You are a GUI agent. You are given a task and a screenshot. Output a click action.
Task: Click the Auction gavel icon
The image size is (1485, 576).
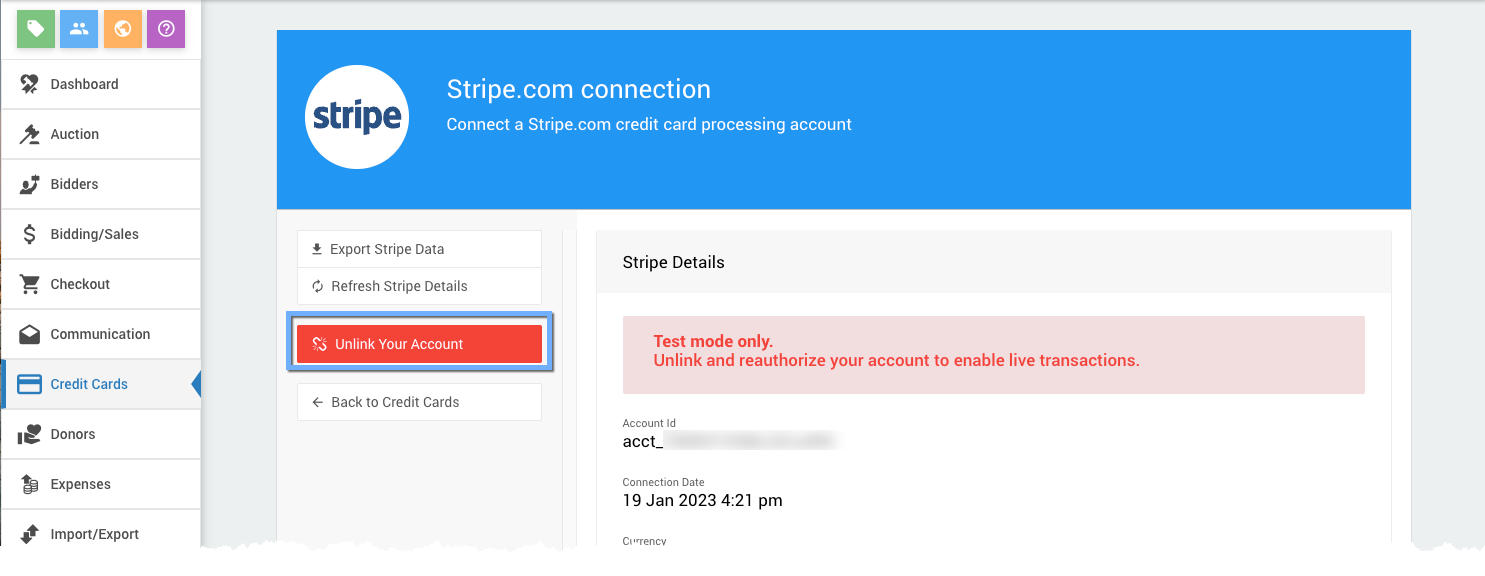coord(30,134)
